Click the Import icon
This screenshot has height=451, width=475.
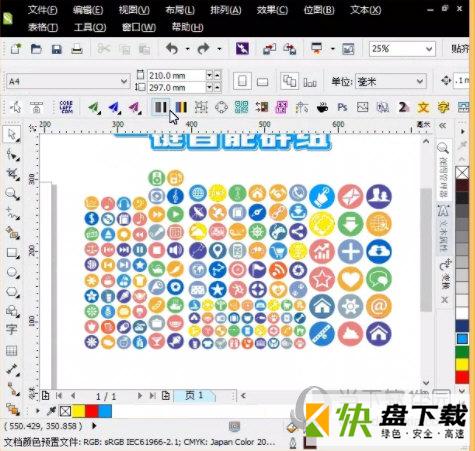(x=269, y=49)
